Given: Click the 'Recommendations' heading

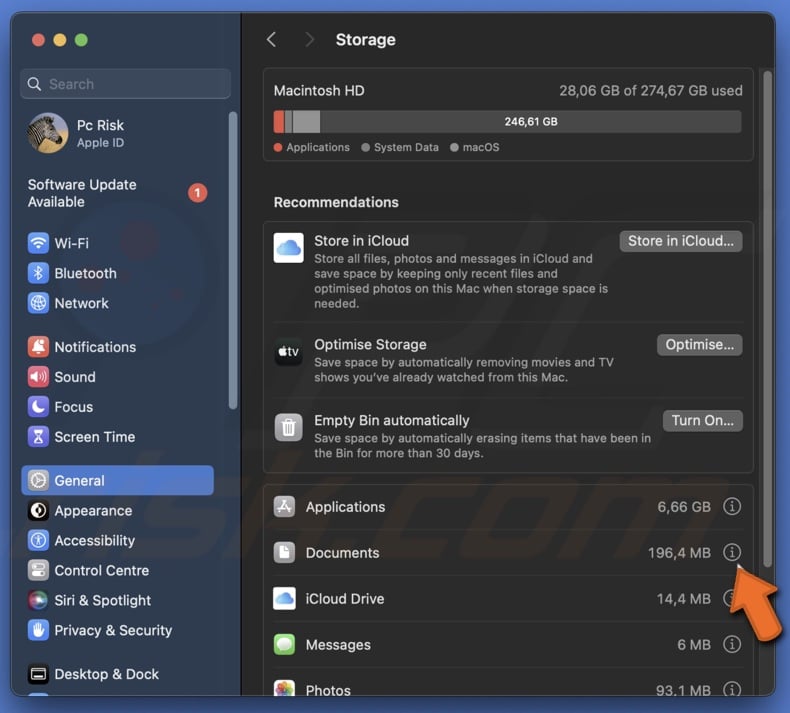Looking at the screenshot, I should pyautogui.click(x=336, y=202).
